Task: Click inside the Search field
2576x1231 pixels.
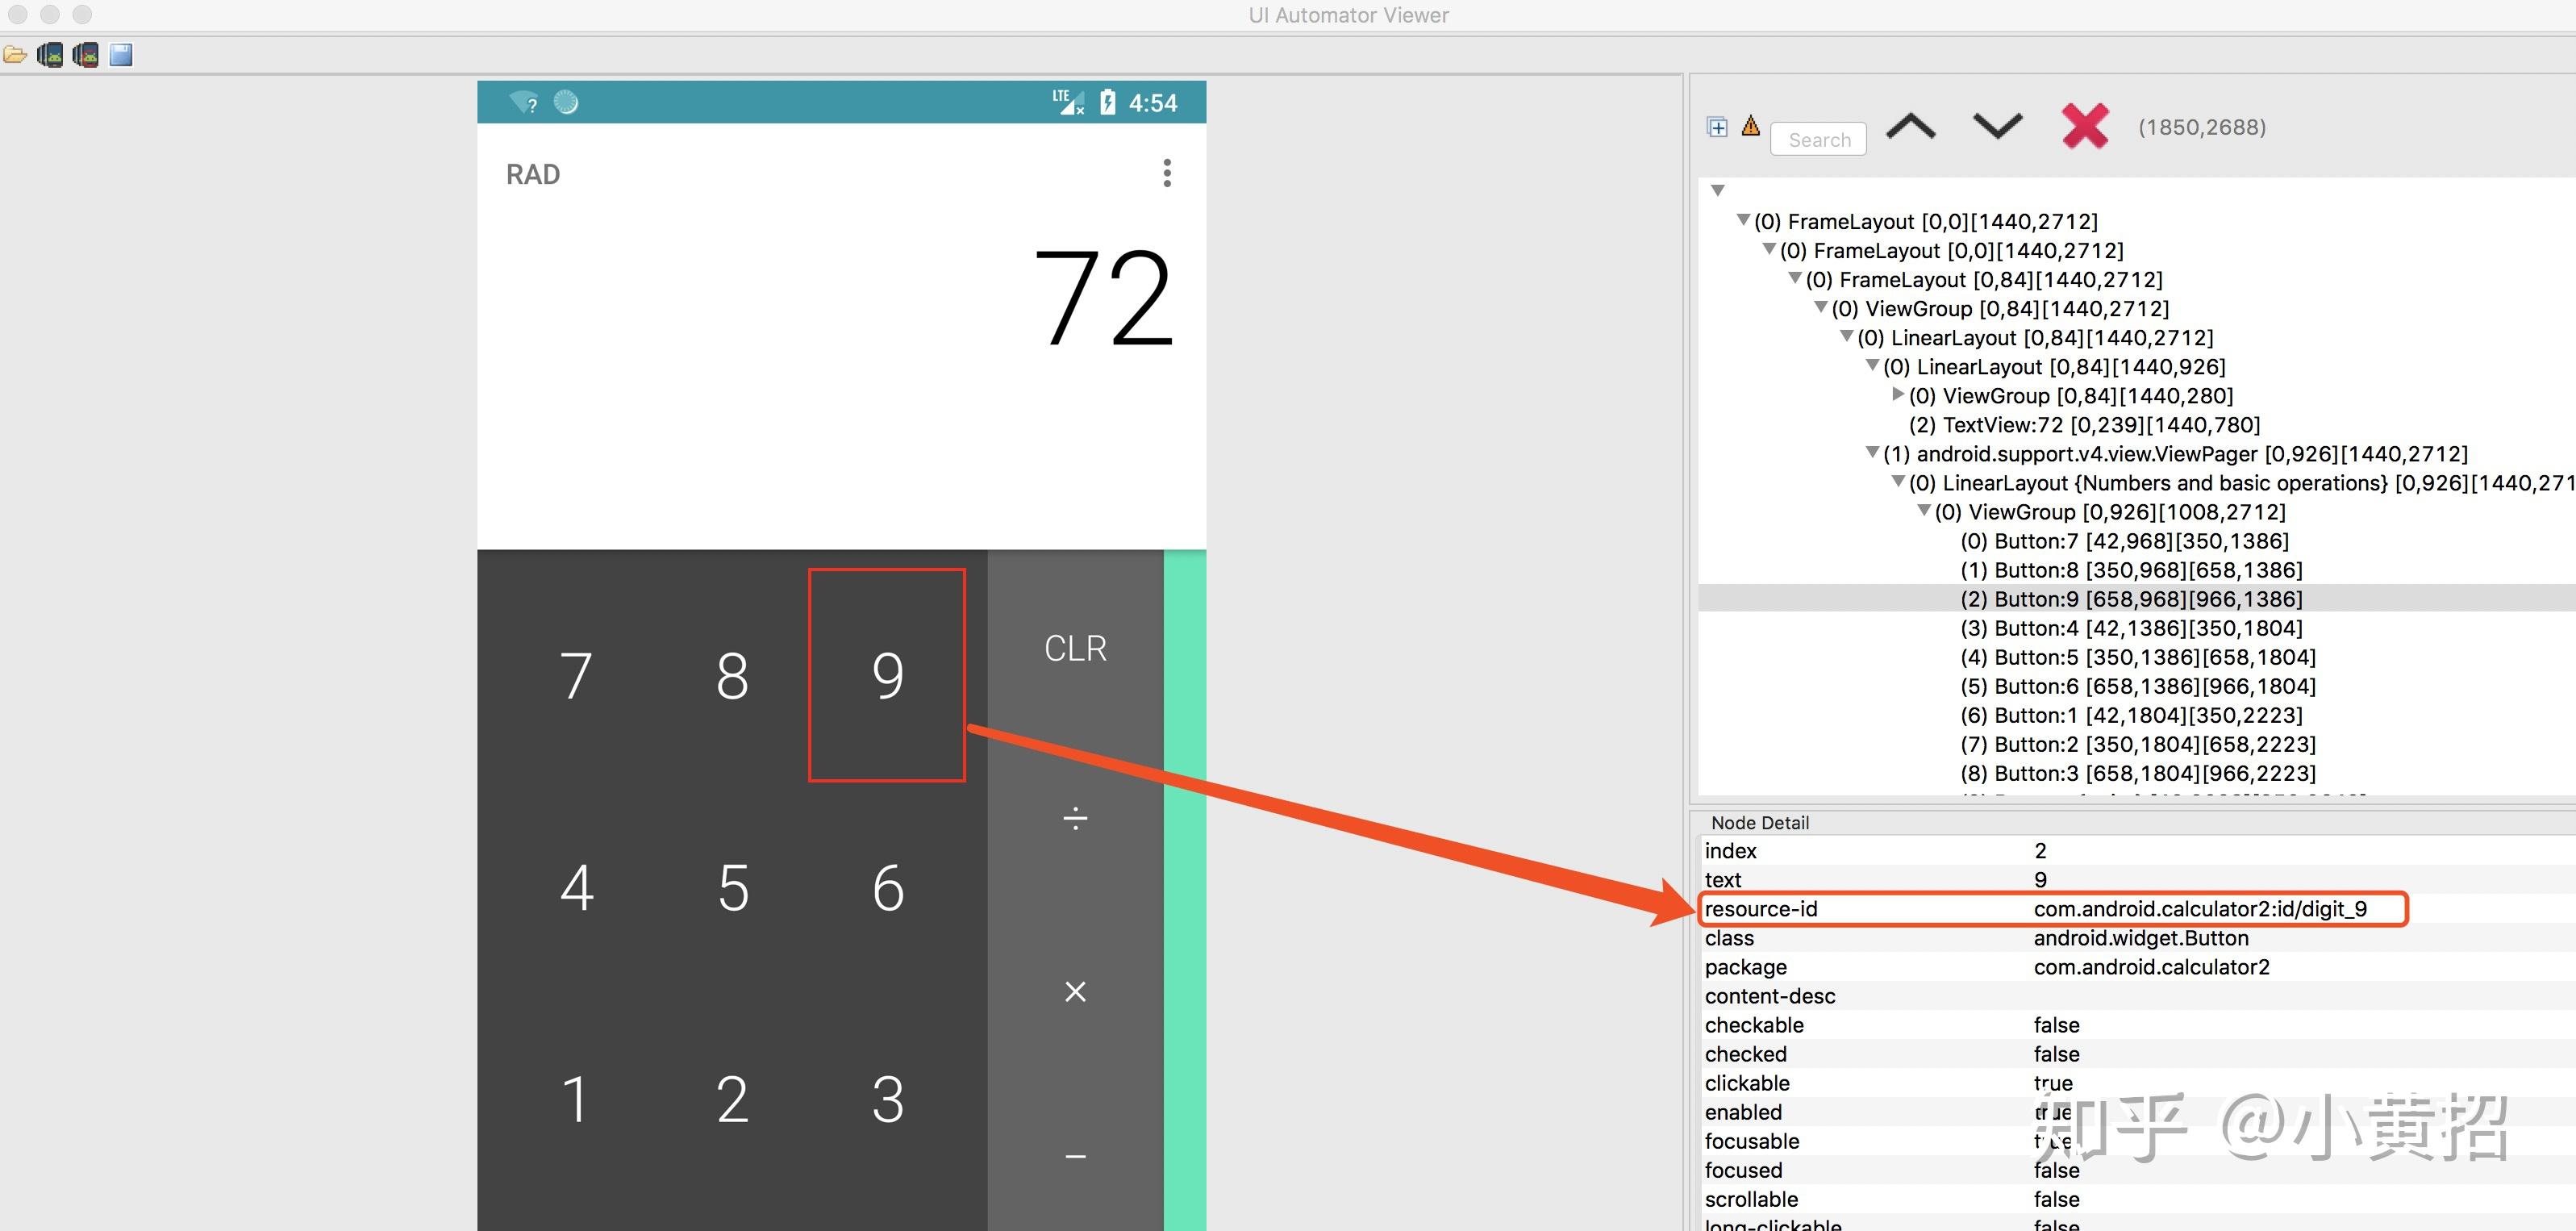Action: pyautogui.click(x=1818, y=139)
